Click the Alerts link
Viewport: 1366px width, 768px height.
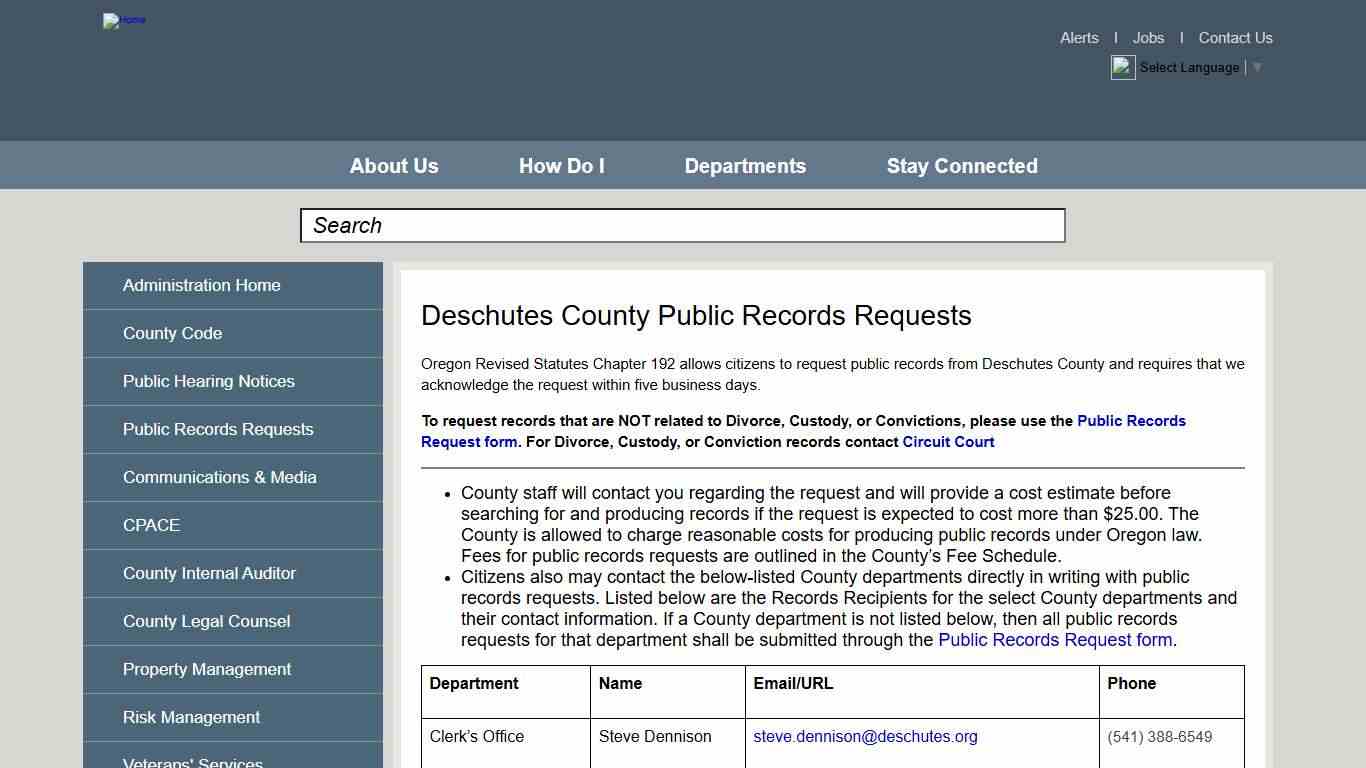[x=1078, y=38]
